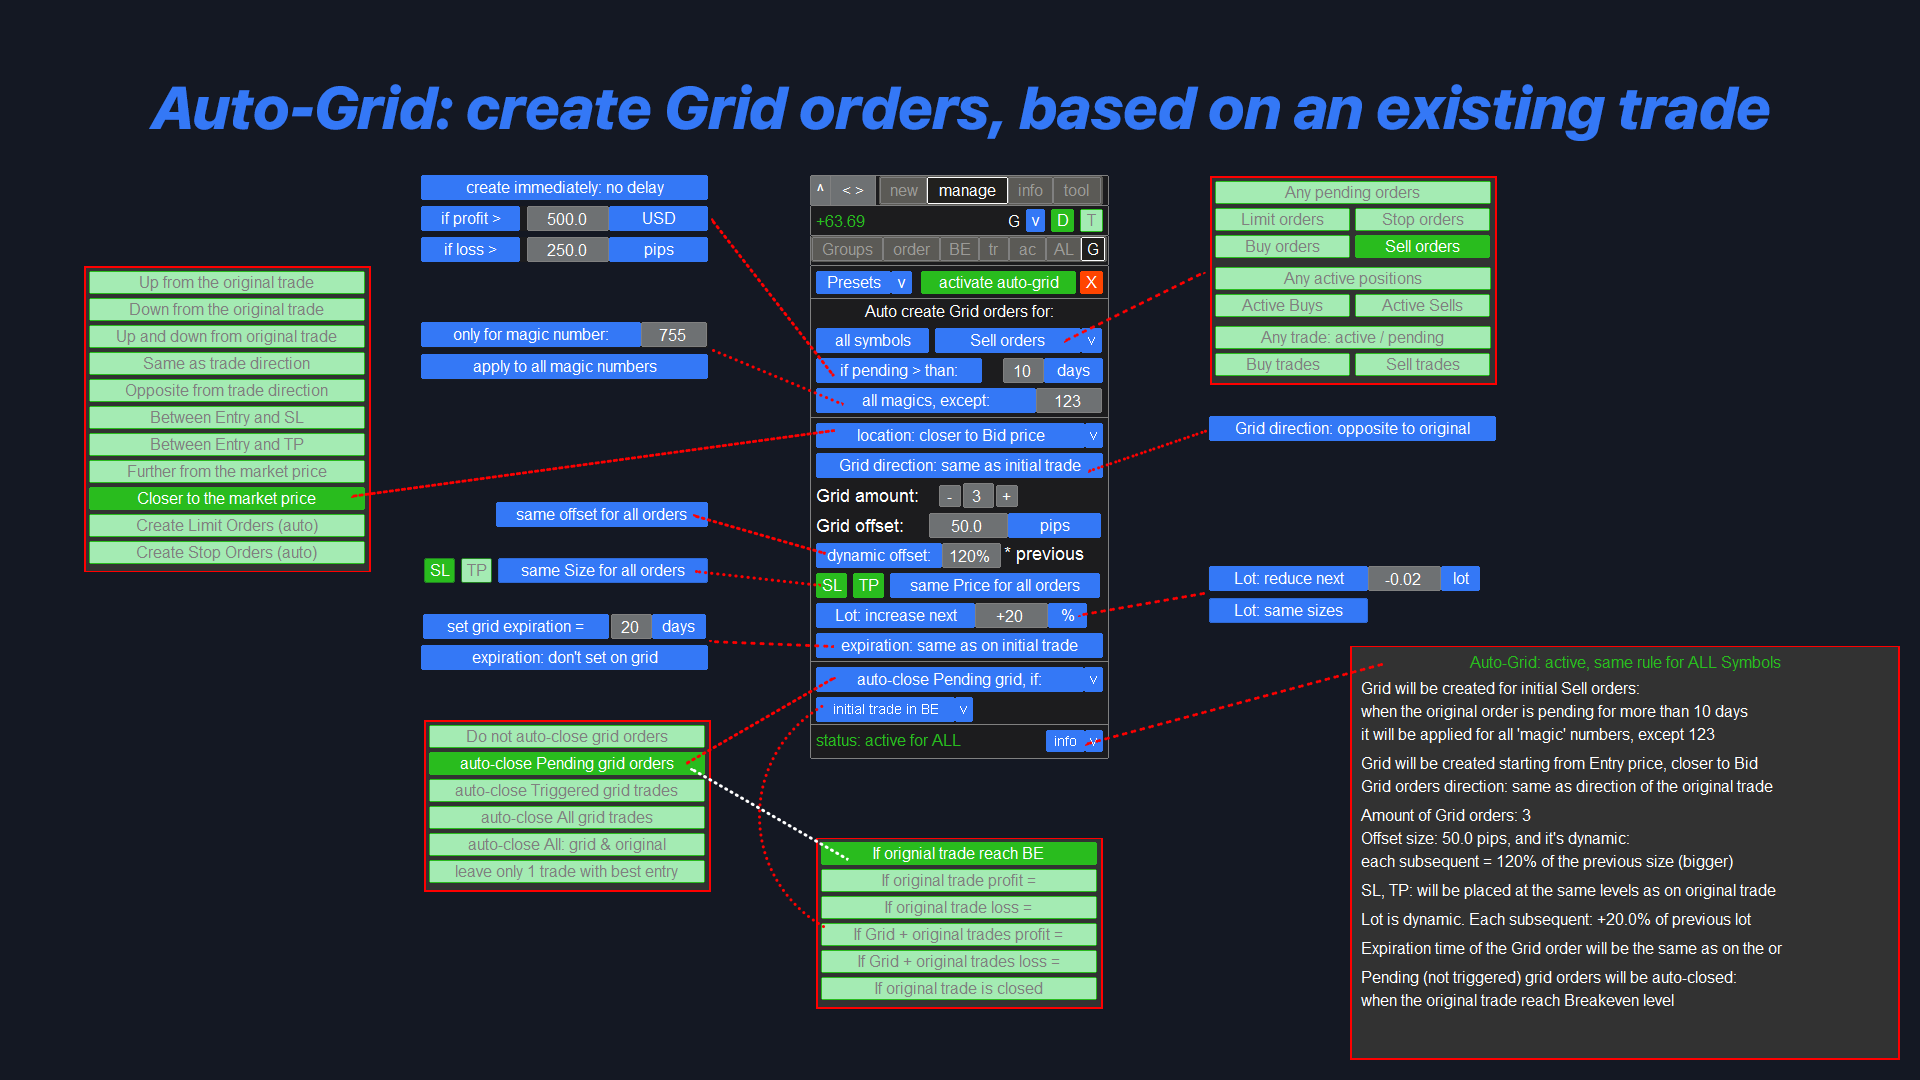Image resolution: width=1920 pixels, height=1080 pixels.
Task: Toggle the TP button
Action: click(868, 586)
